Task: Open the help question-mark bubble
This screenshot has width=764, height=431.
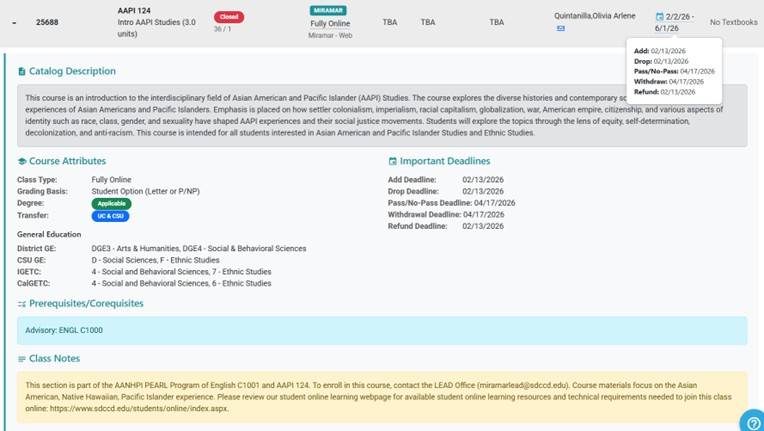Action: tap(753, 422)
